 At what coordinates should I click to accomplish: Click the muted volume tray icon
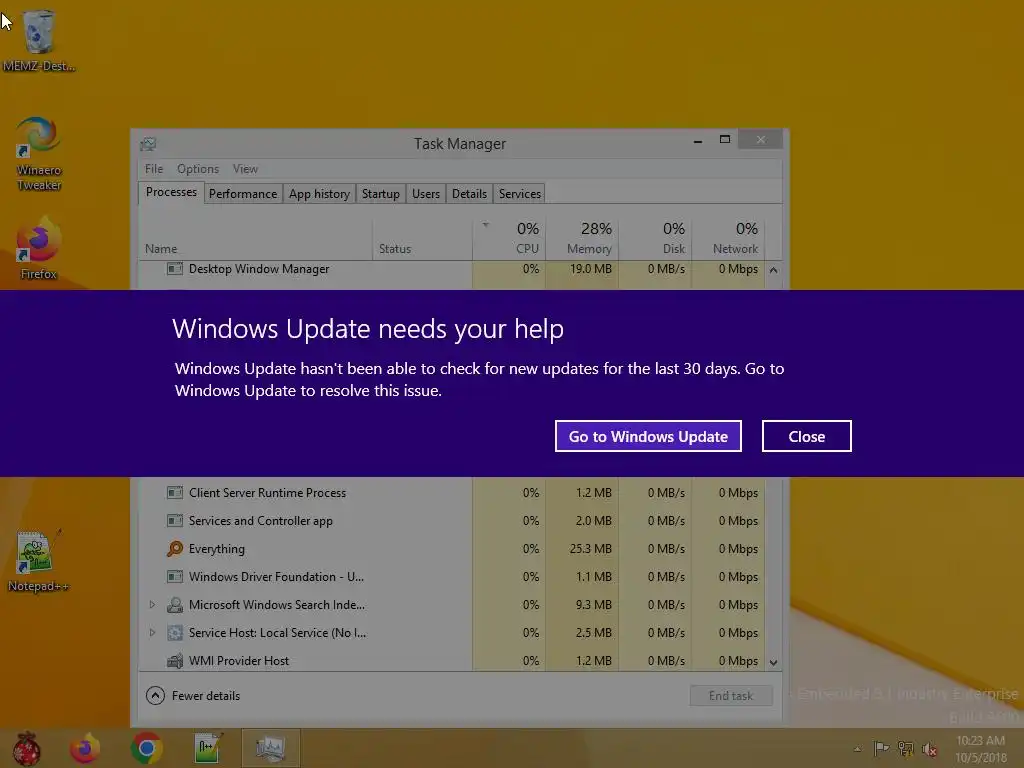pyautogui.click(x=929, y=749)
